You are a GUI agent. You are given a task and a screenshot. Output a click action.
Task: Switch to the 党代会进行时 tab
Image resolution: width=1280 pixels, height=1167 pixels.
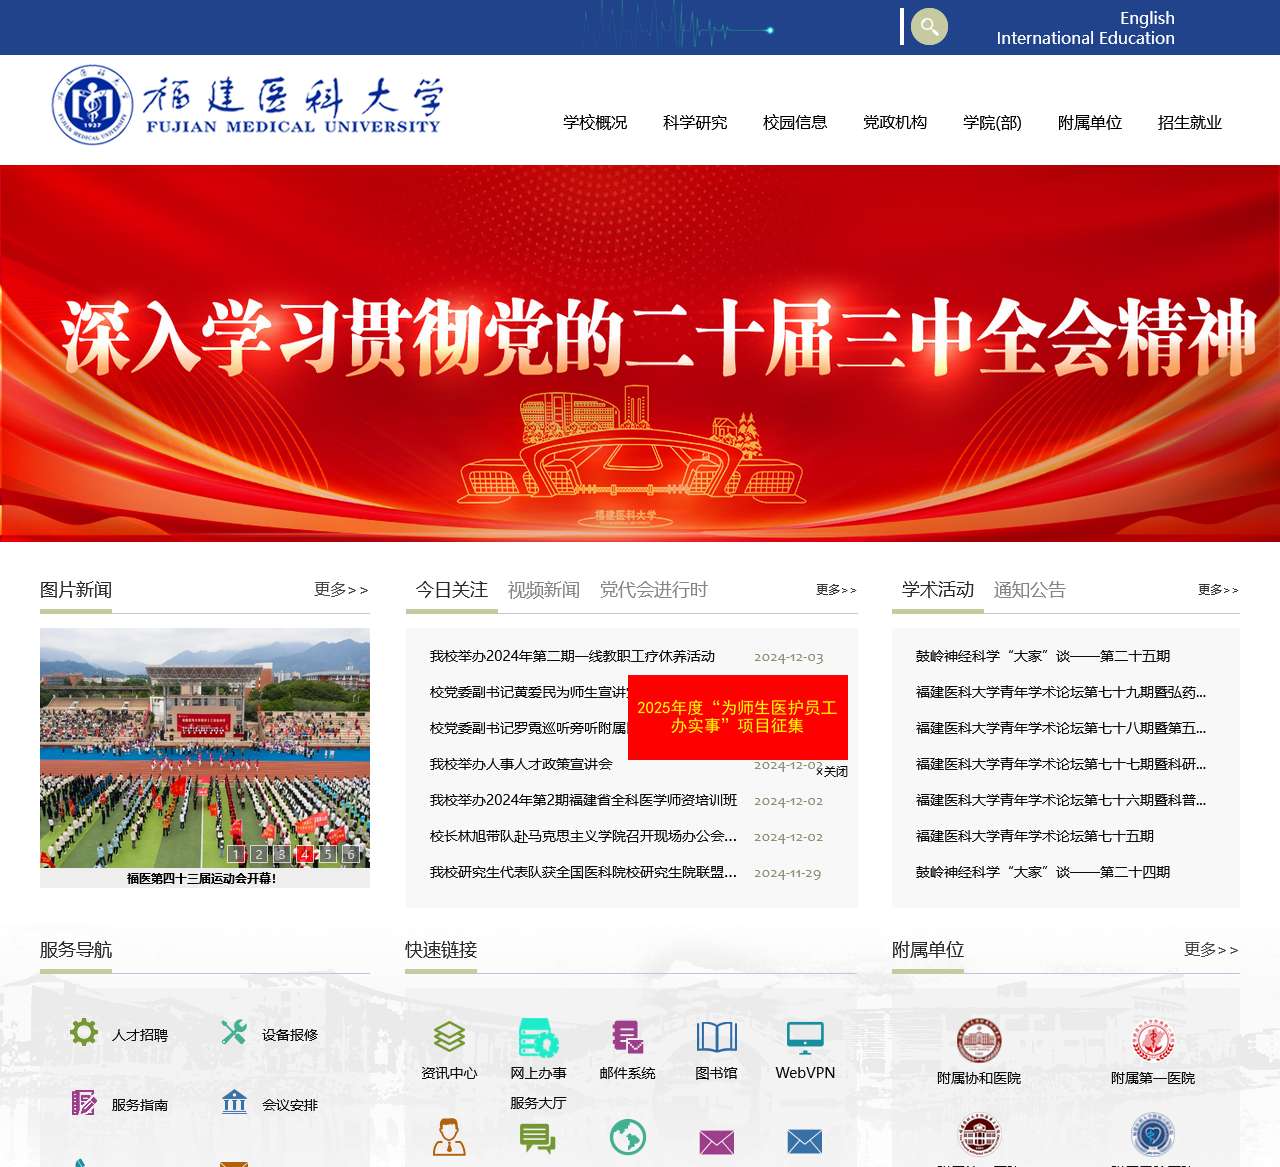(654, 590)
